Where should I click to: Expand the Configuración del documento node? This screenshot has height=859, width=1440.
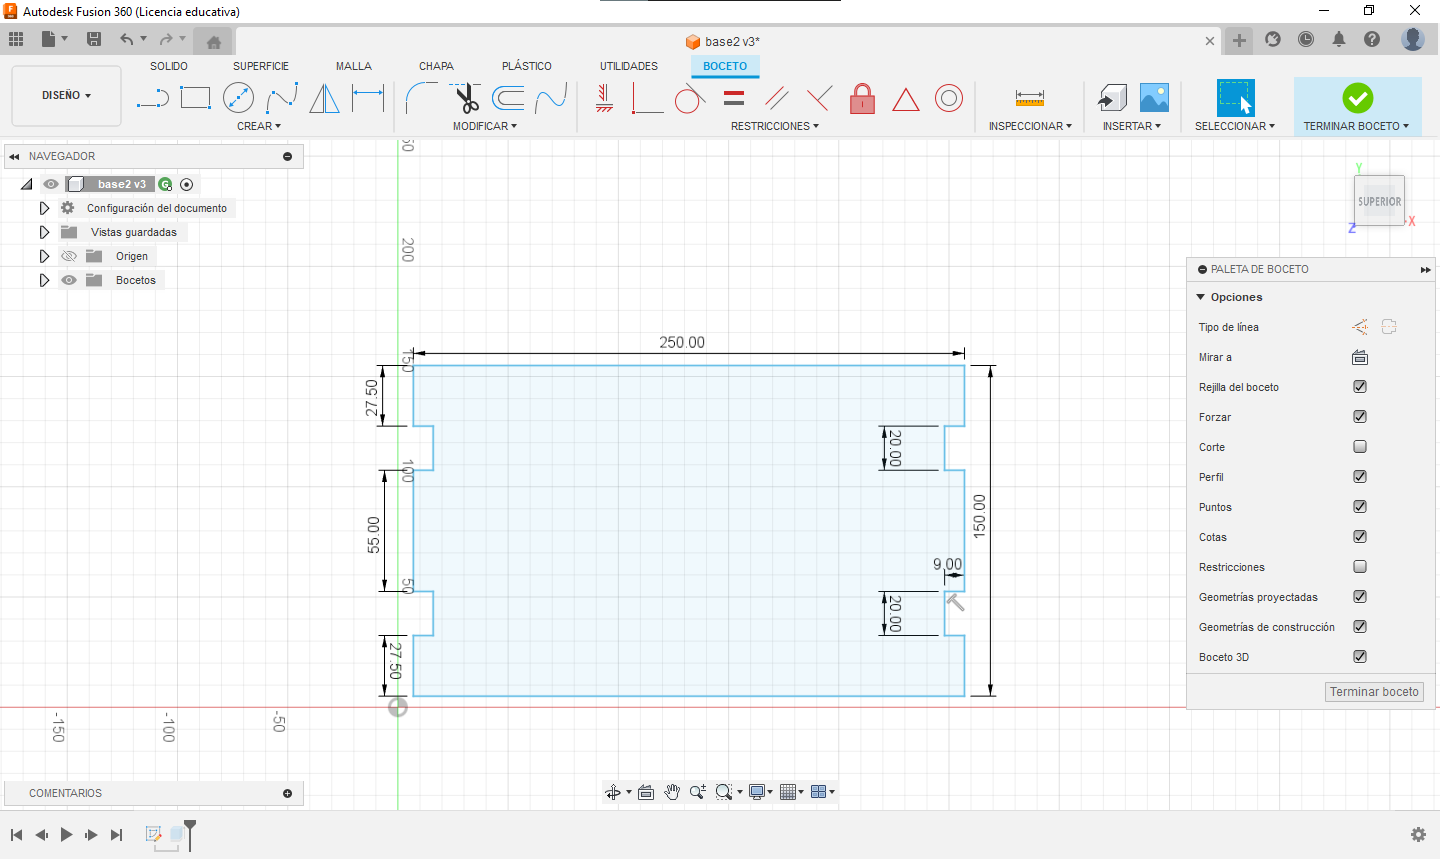pyautogui.click(x=44, y=208)
